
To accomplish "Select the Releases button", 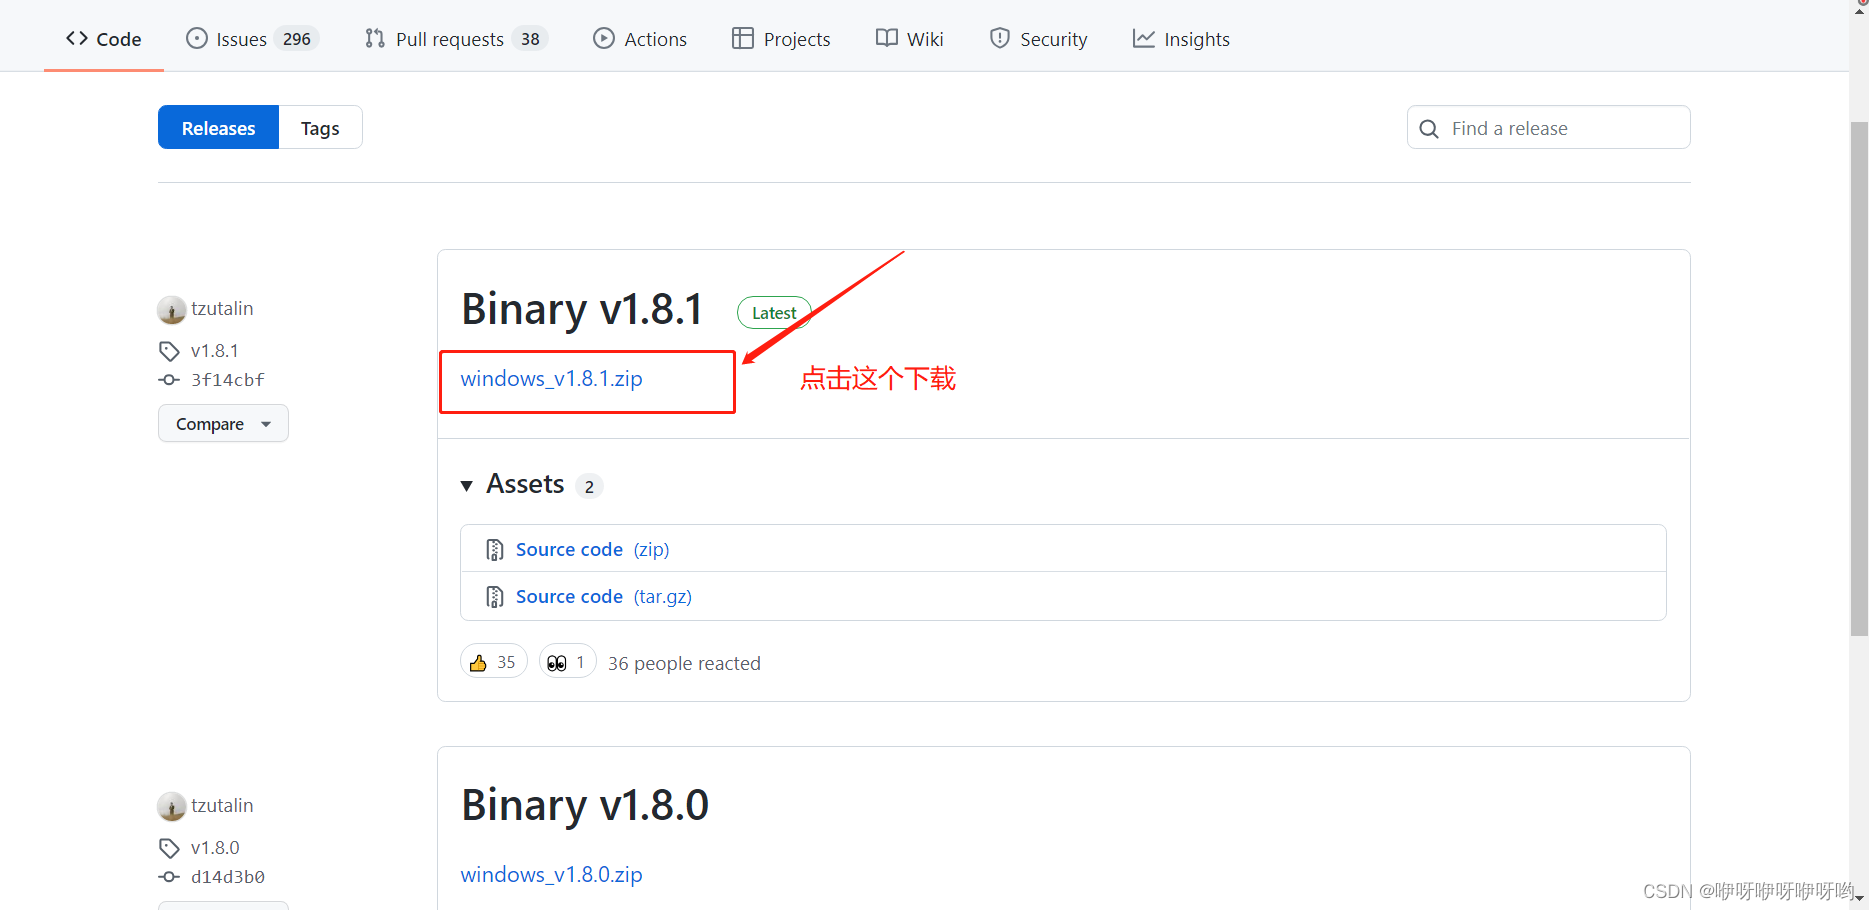I will point(218,128).
